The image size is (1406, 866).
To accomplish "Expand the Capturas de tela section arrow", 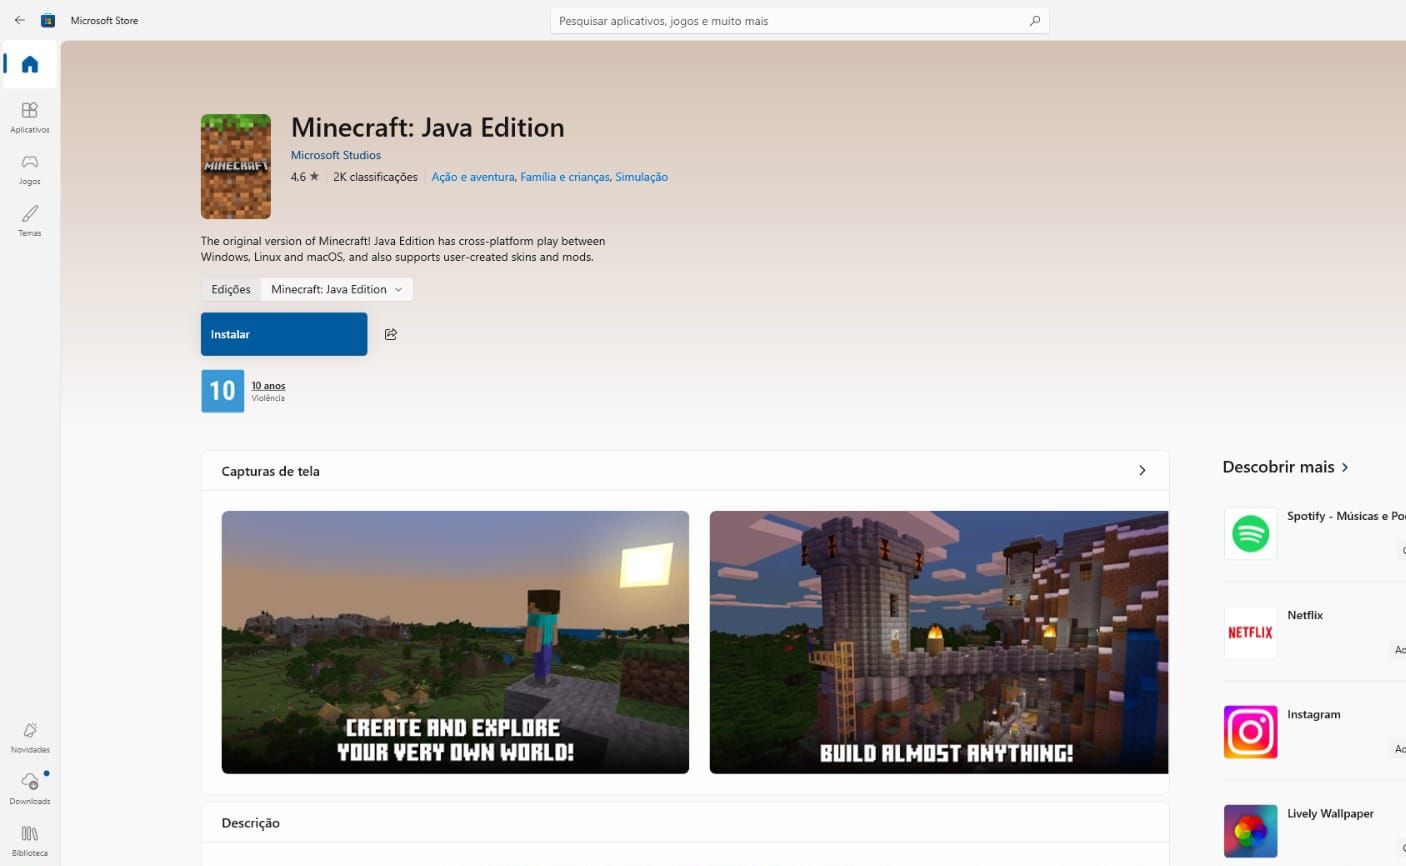I will click(x=1142, y=470).
